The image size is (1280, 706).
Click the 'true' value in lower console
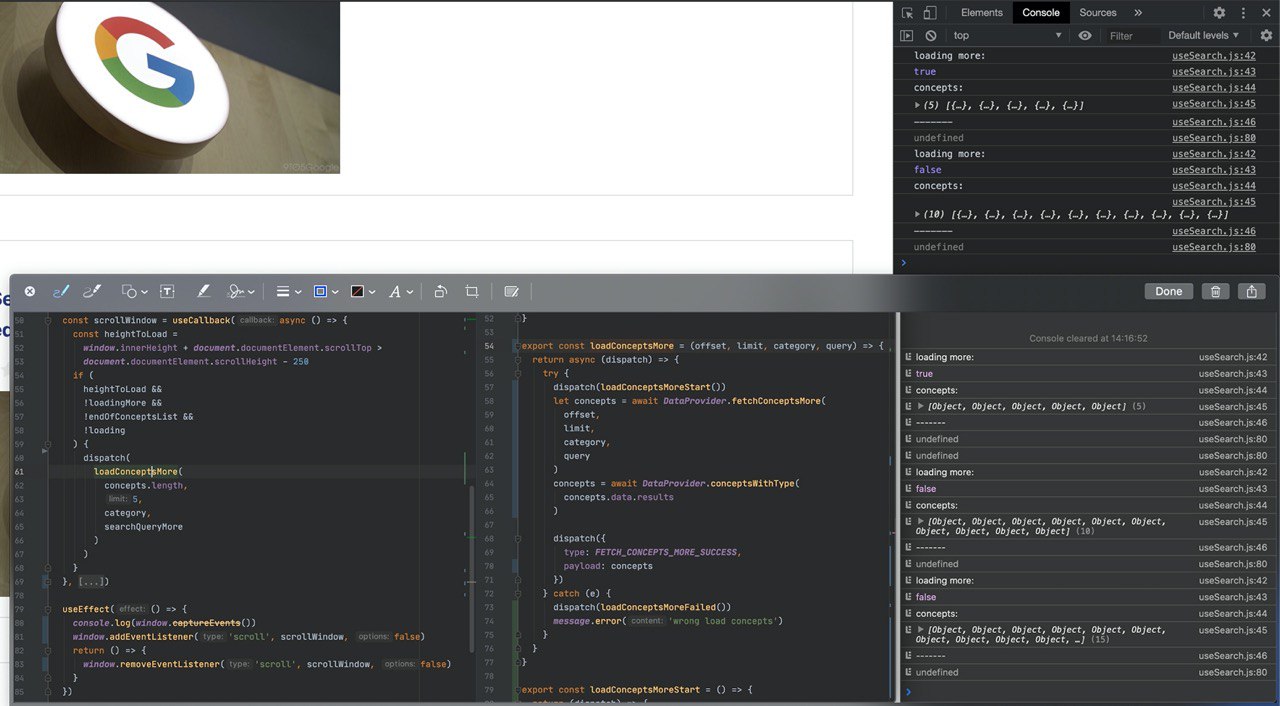point(925,374)
